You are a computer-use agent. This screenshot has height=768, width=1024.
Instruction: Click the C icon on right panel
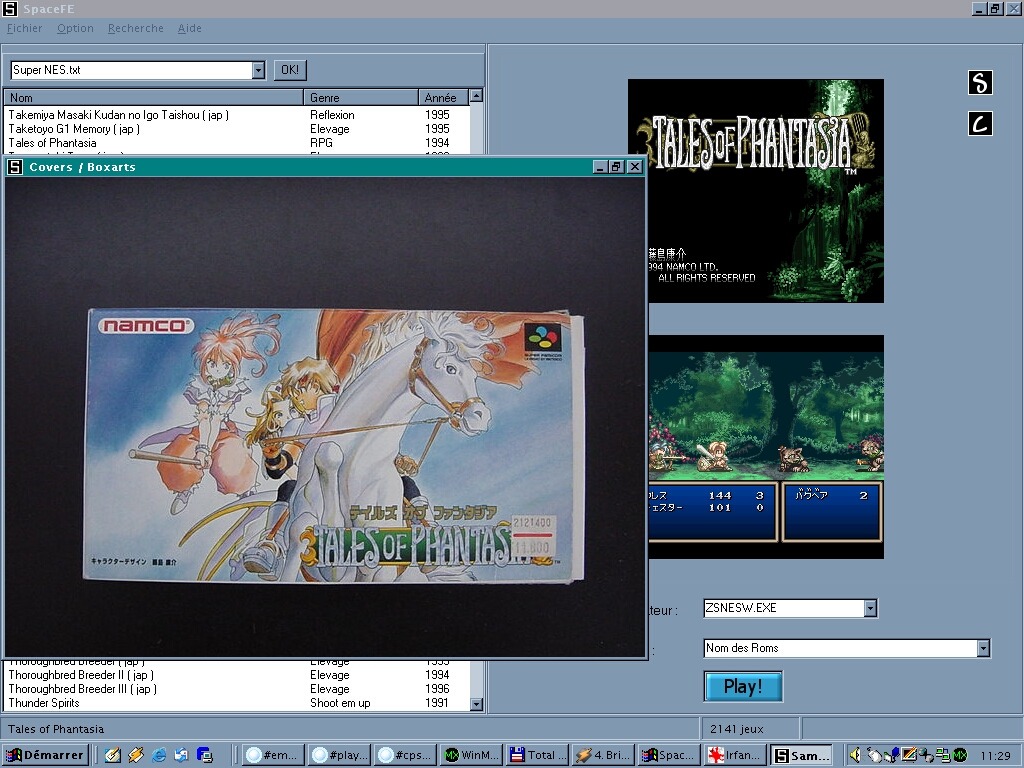point(980,123)
